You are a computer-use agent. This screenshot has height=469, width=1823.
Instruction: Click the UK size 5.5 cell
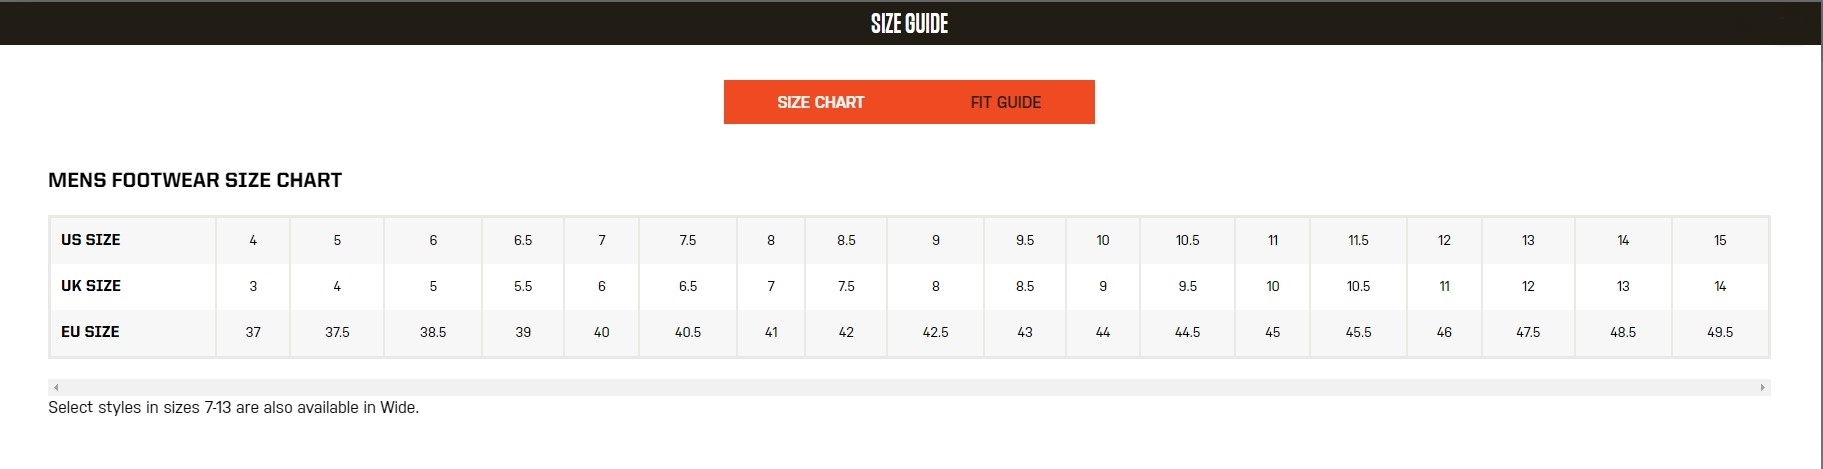523,286
